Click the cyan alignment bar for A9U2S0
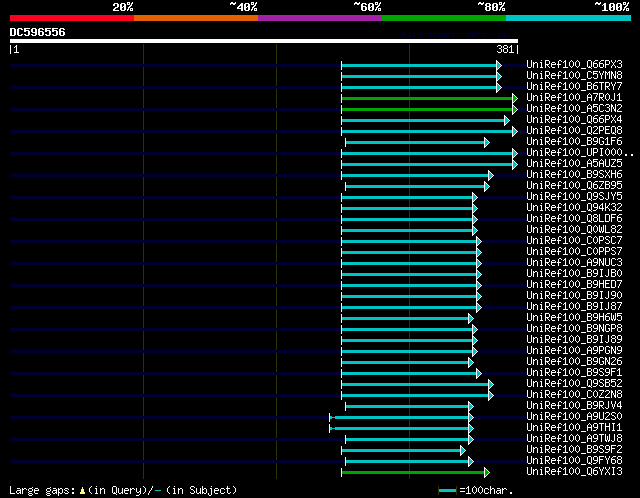The width and height of the screenshot is (640, 498). coord(401,418)
